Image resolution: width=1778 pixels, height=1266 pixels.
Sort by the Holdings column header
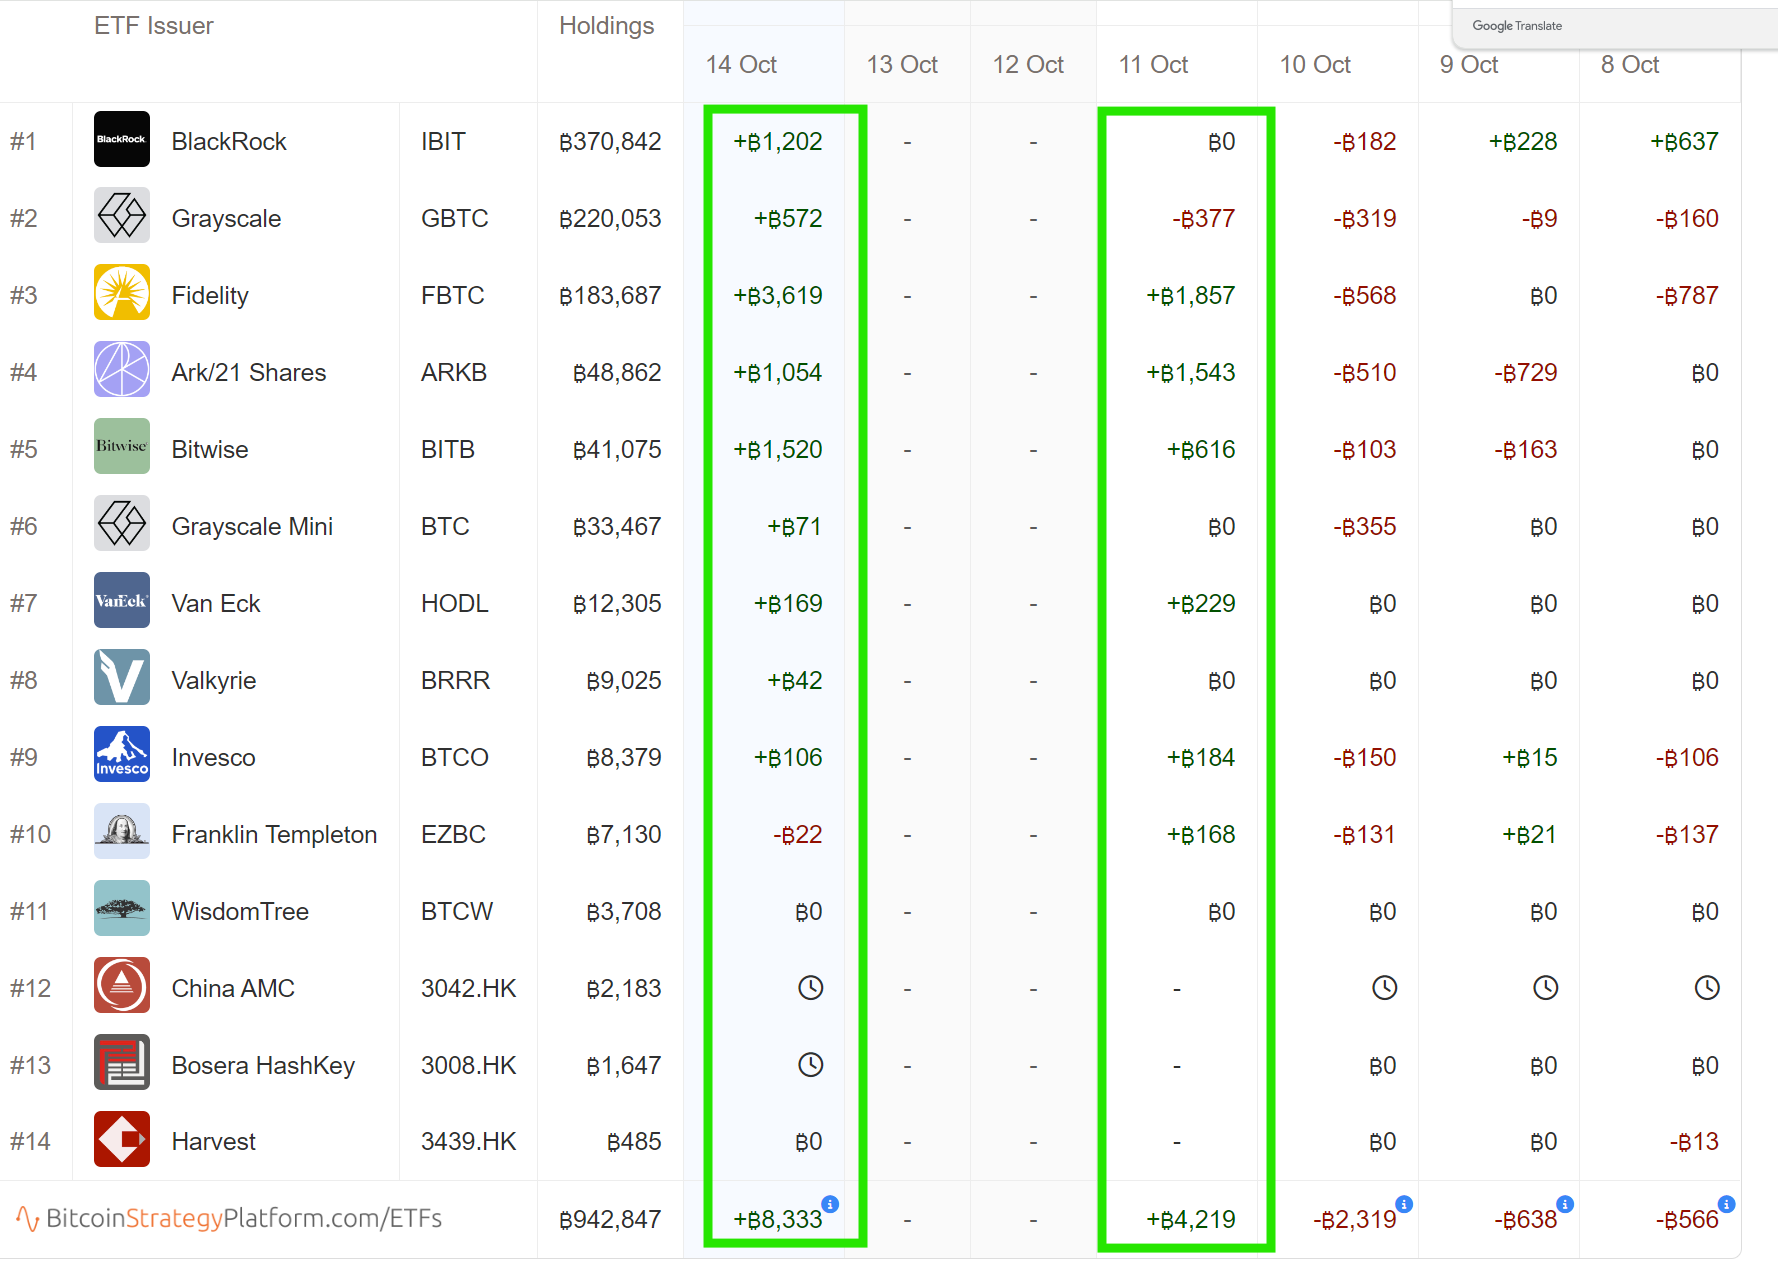click(x=606, y=26)
